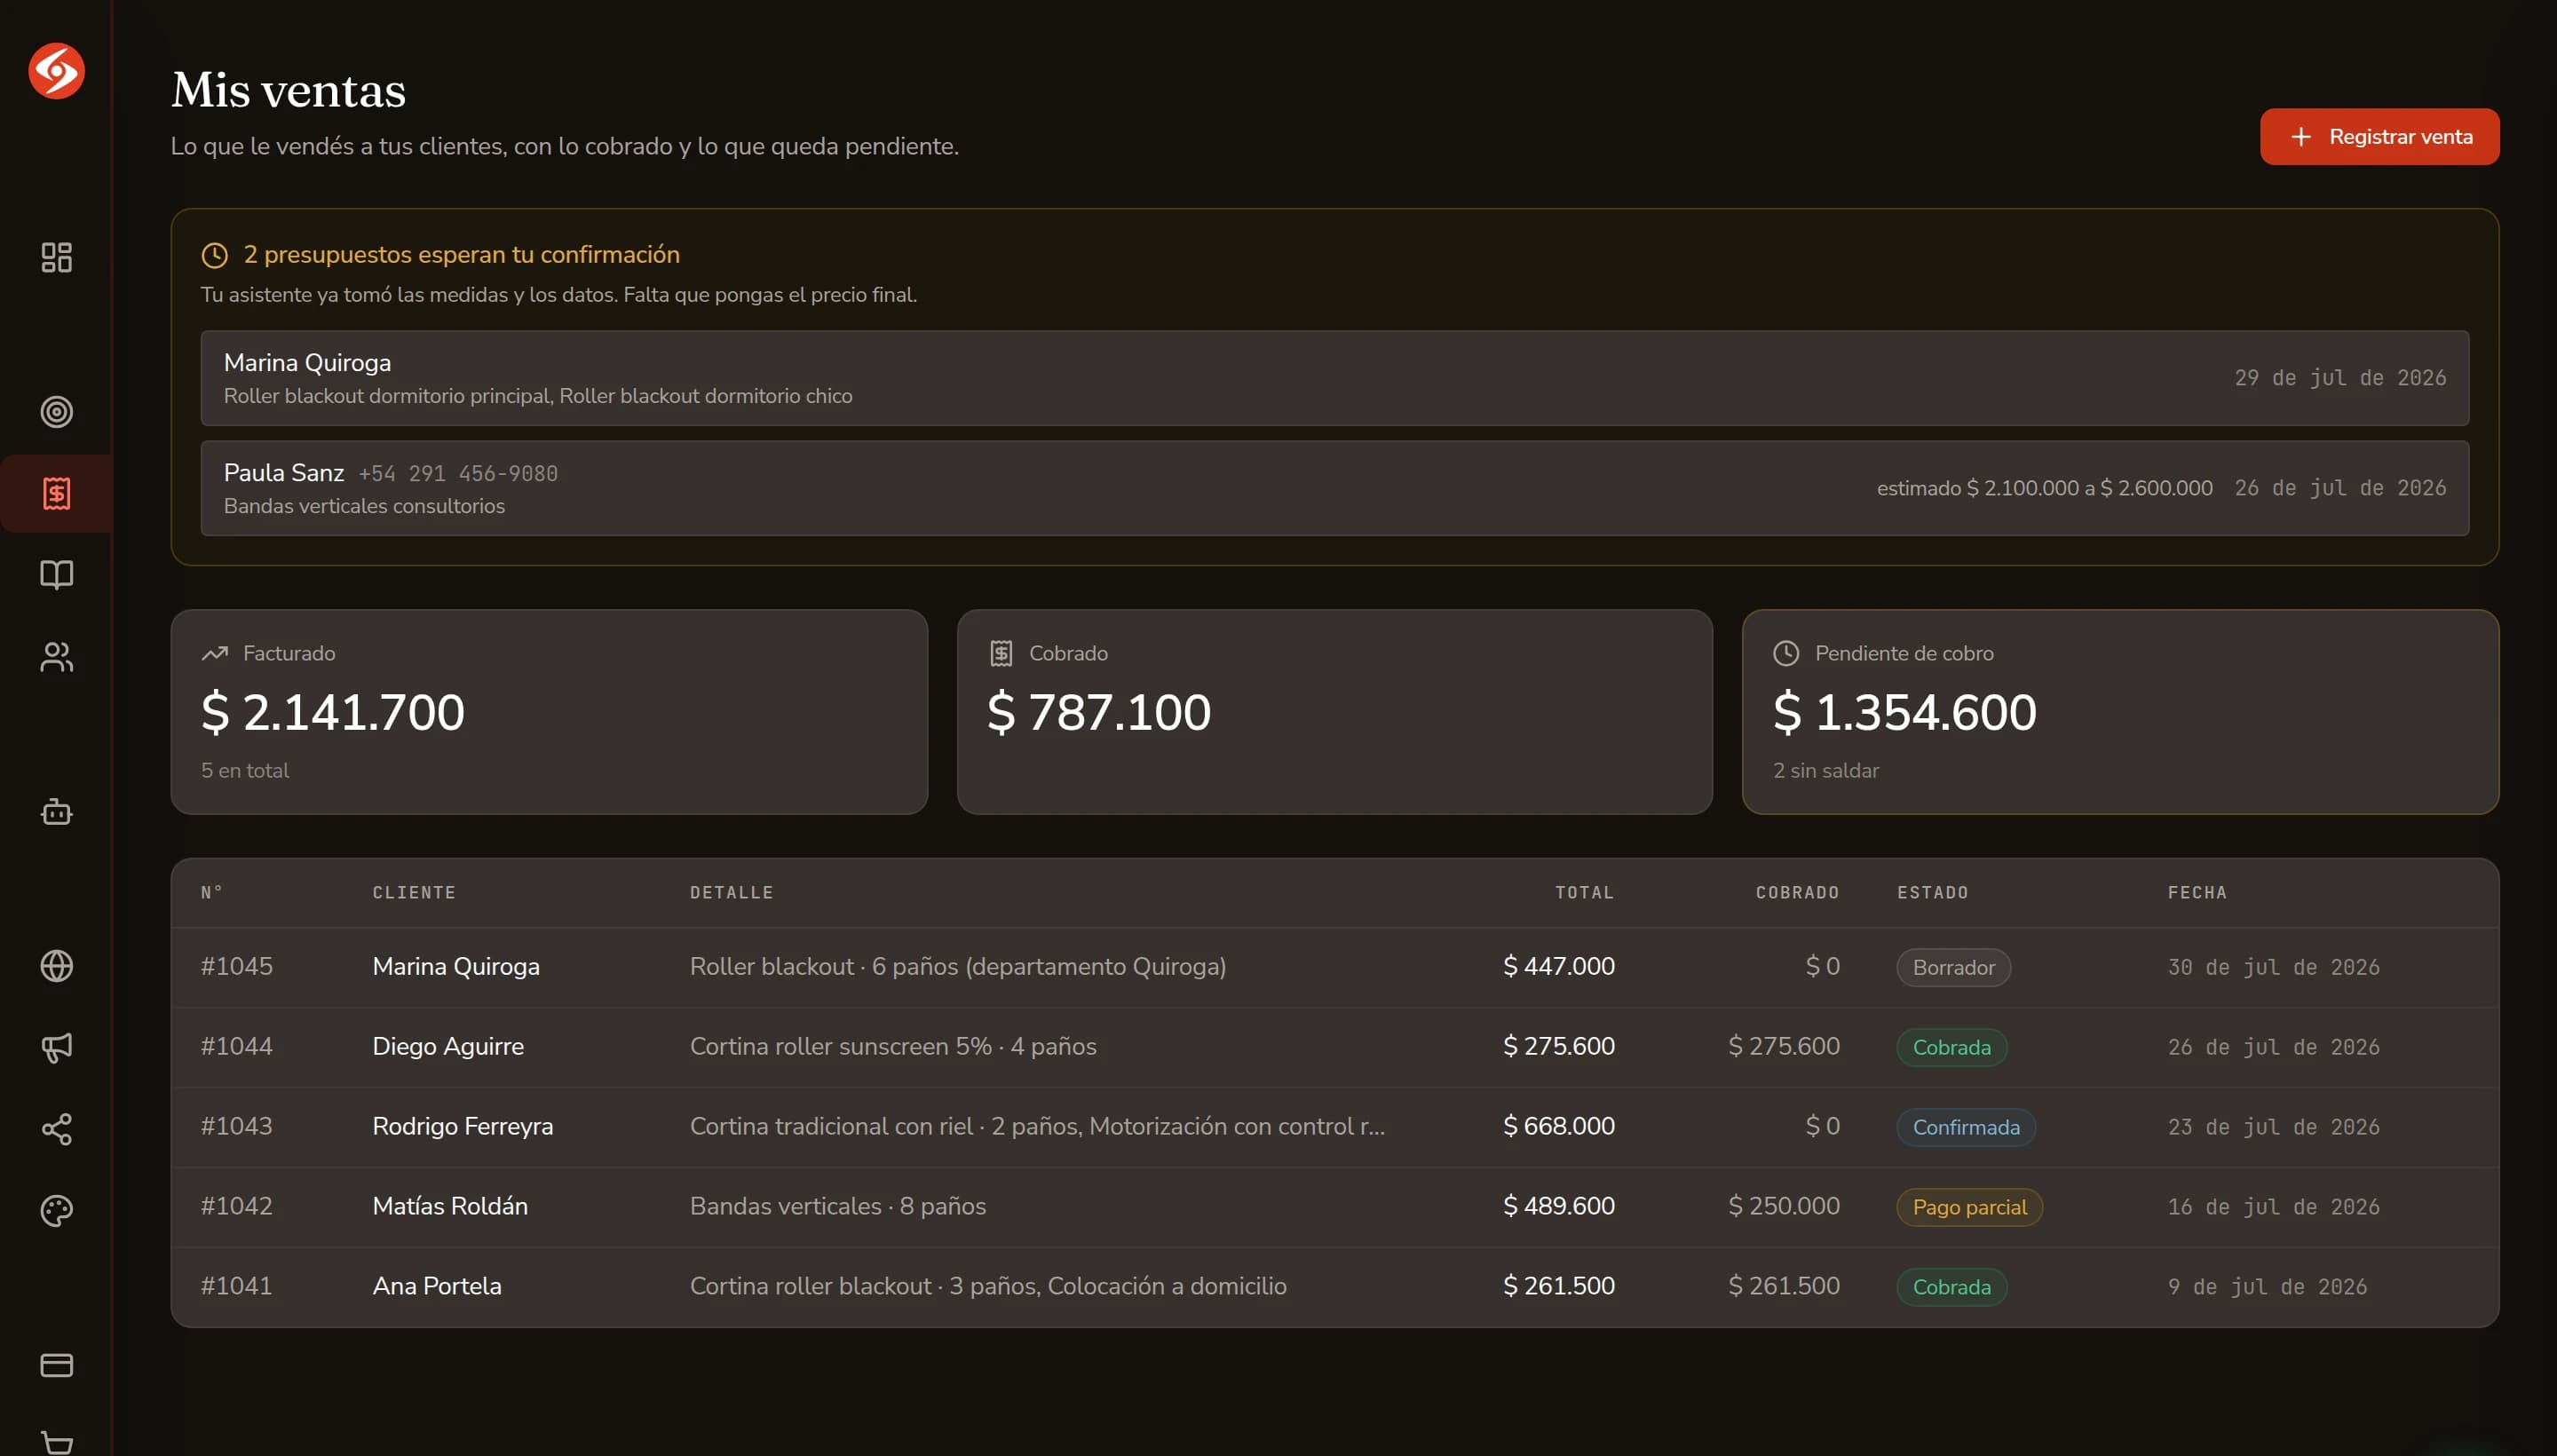Click the Pendiente de cobro summary card
The width and height of the screenshot is (2557, 1456).
click(x=2120, y=712)
